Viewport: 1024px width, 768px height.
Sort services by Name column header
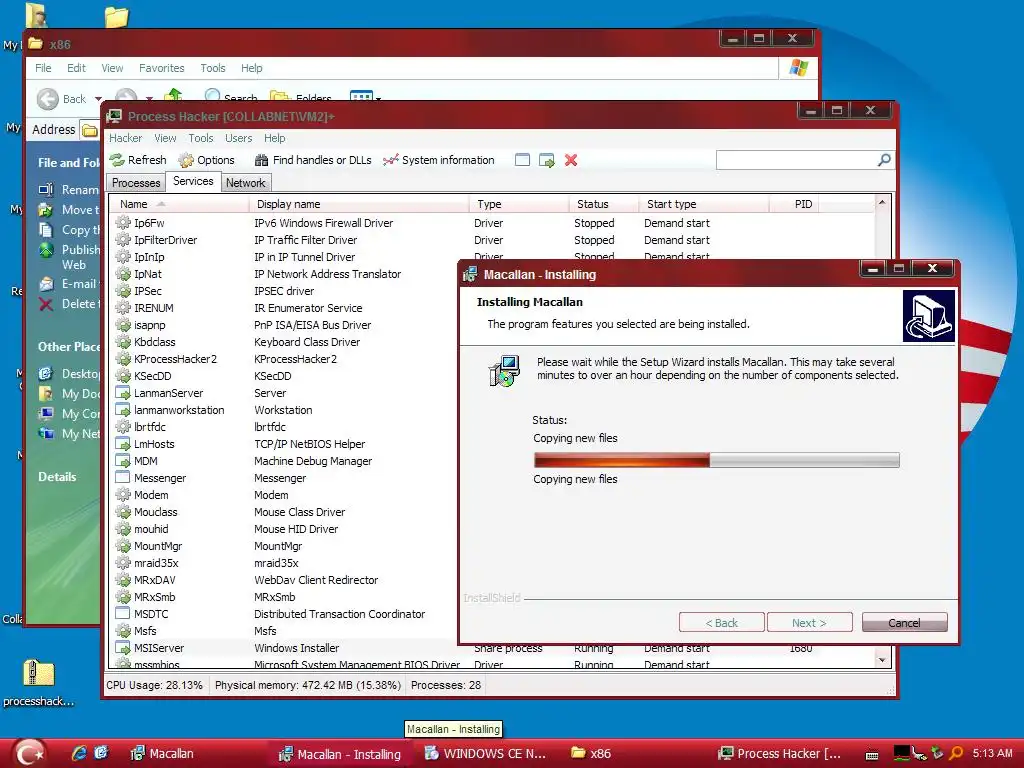click(179, 204)
